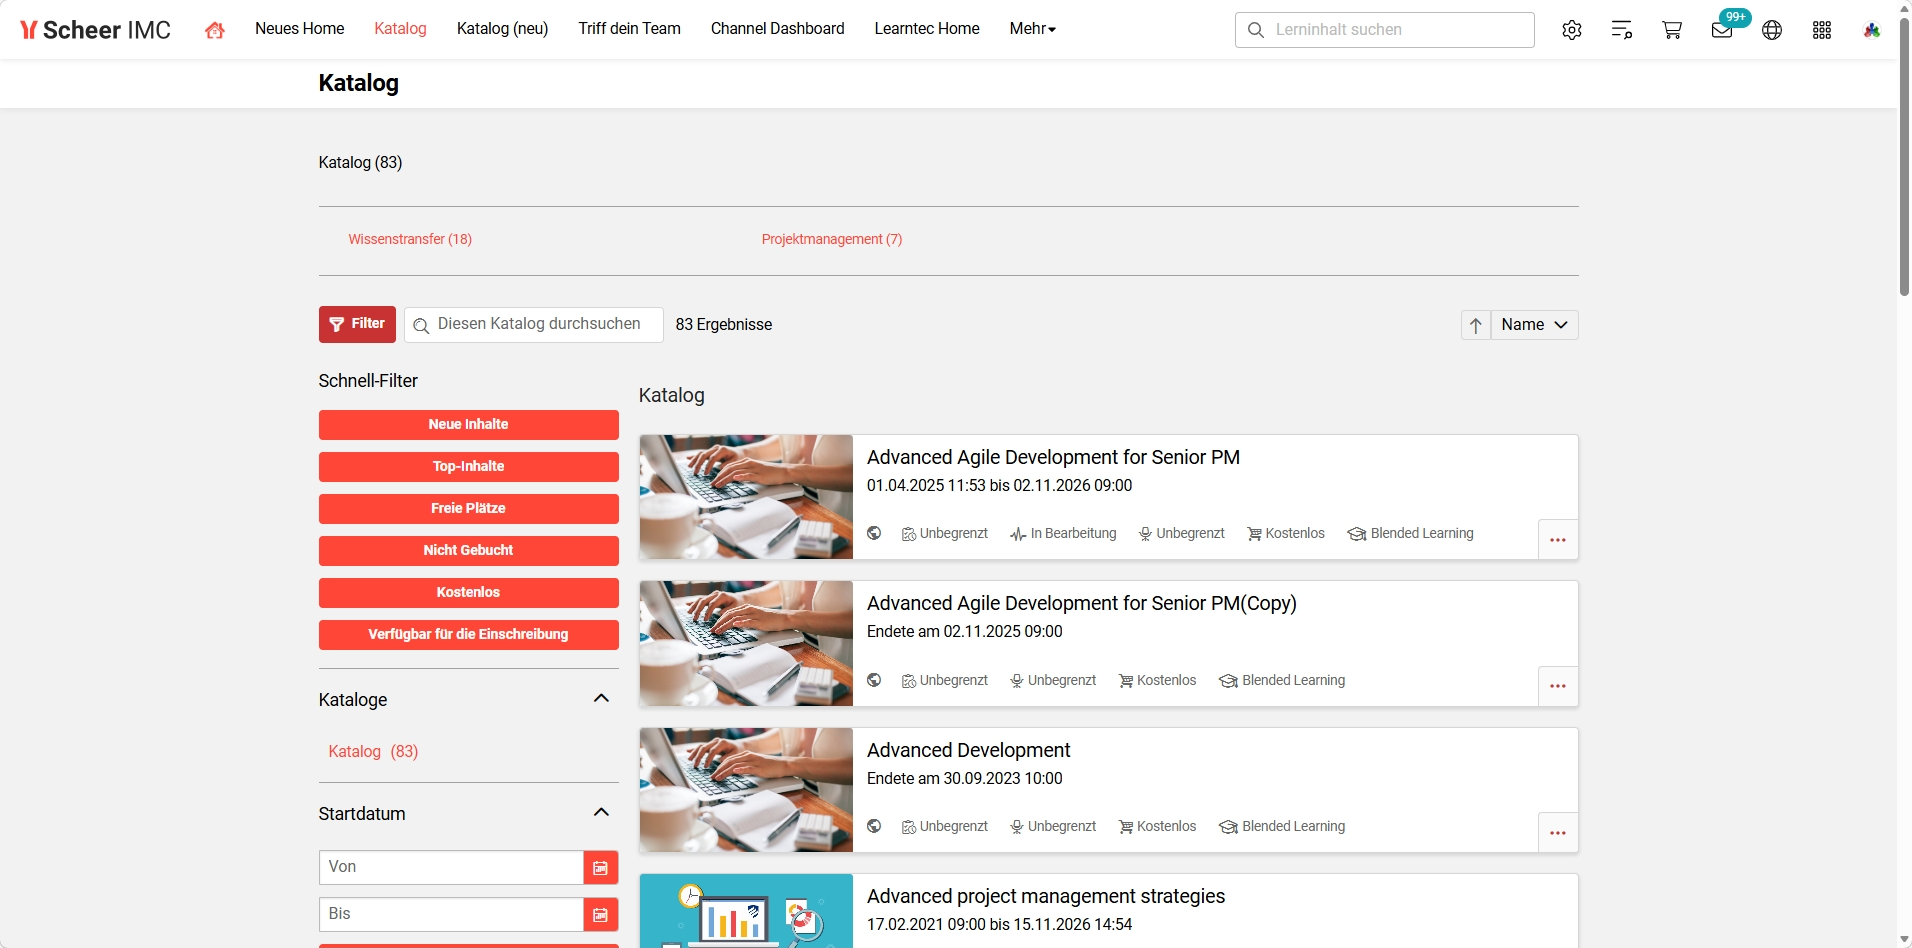This screenshot has width=1912, height=948.
Task: Open options menu for Advanced Development
Action: tap(1558, 833)
